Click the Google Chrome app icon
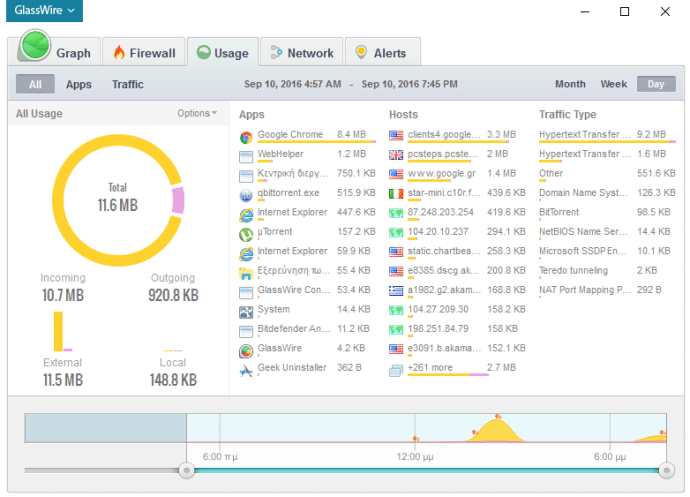Screen dimensions: 690x497 [246, 137]
